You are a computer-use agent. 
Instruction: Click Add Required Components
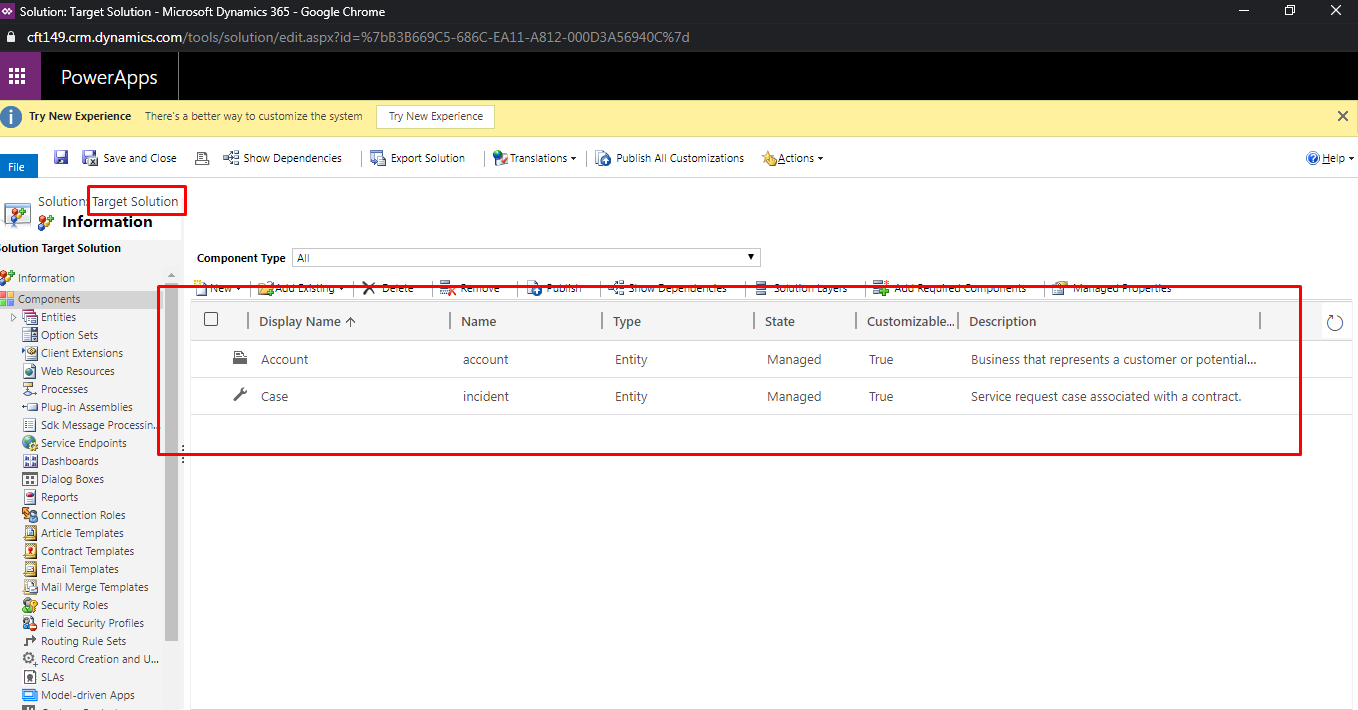click(x=950, y=288)
